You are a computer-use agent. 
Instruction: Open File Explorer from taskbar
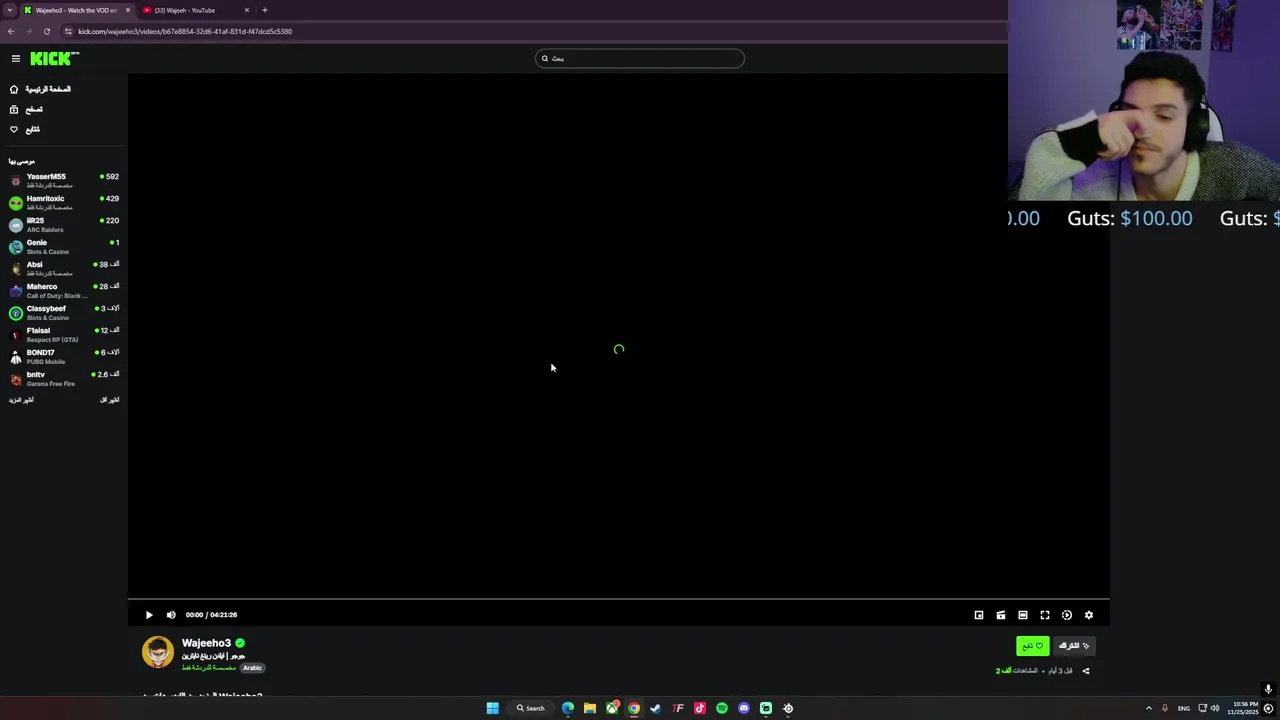pos(590,708)
